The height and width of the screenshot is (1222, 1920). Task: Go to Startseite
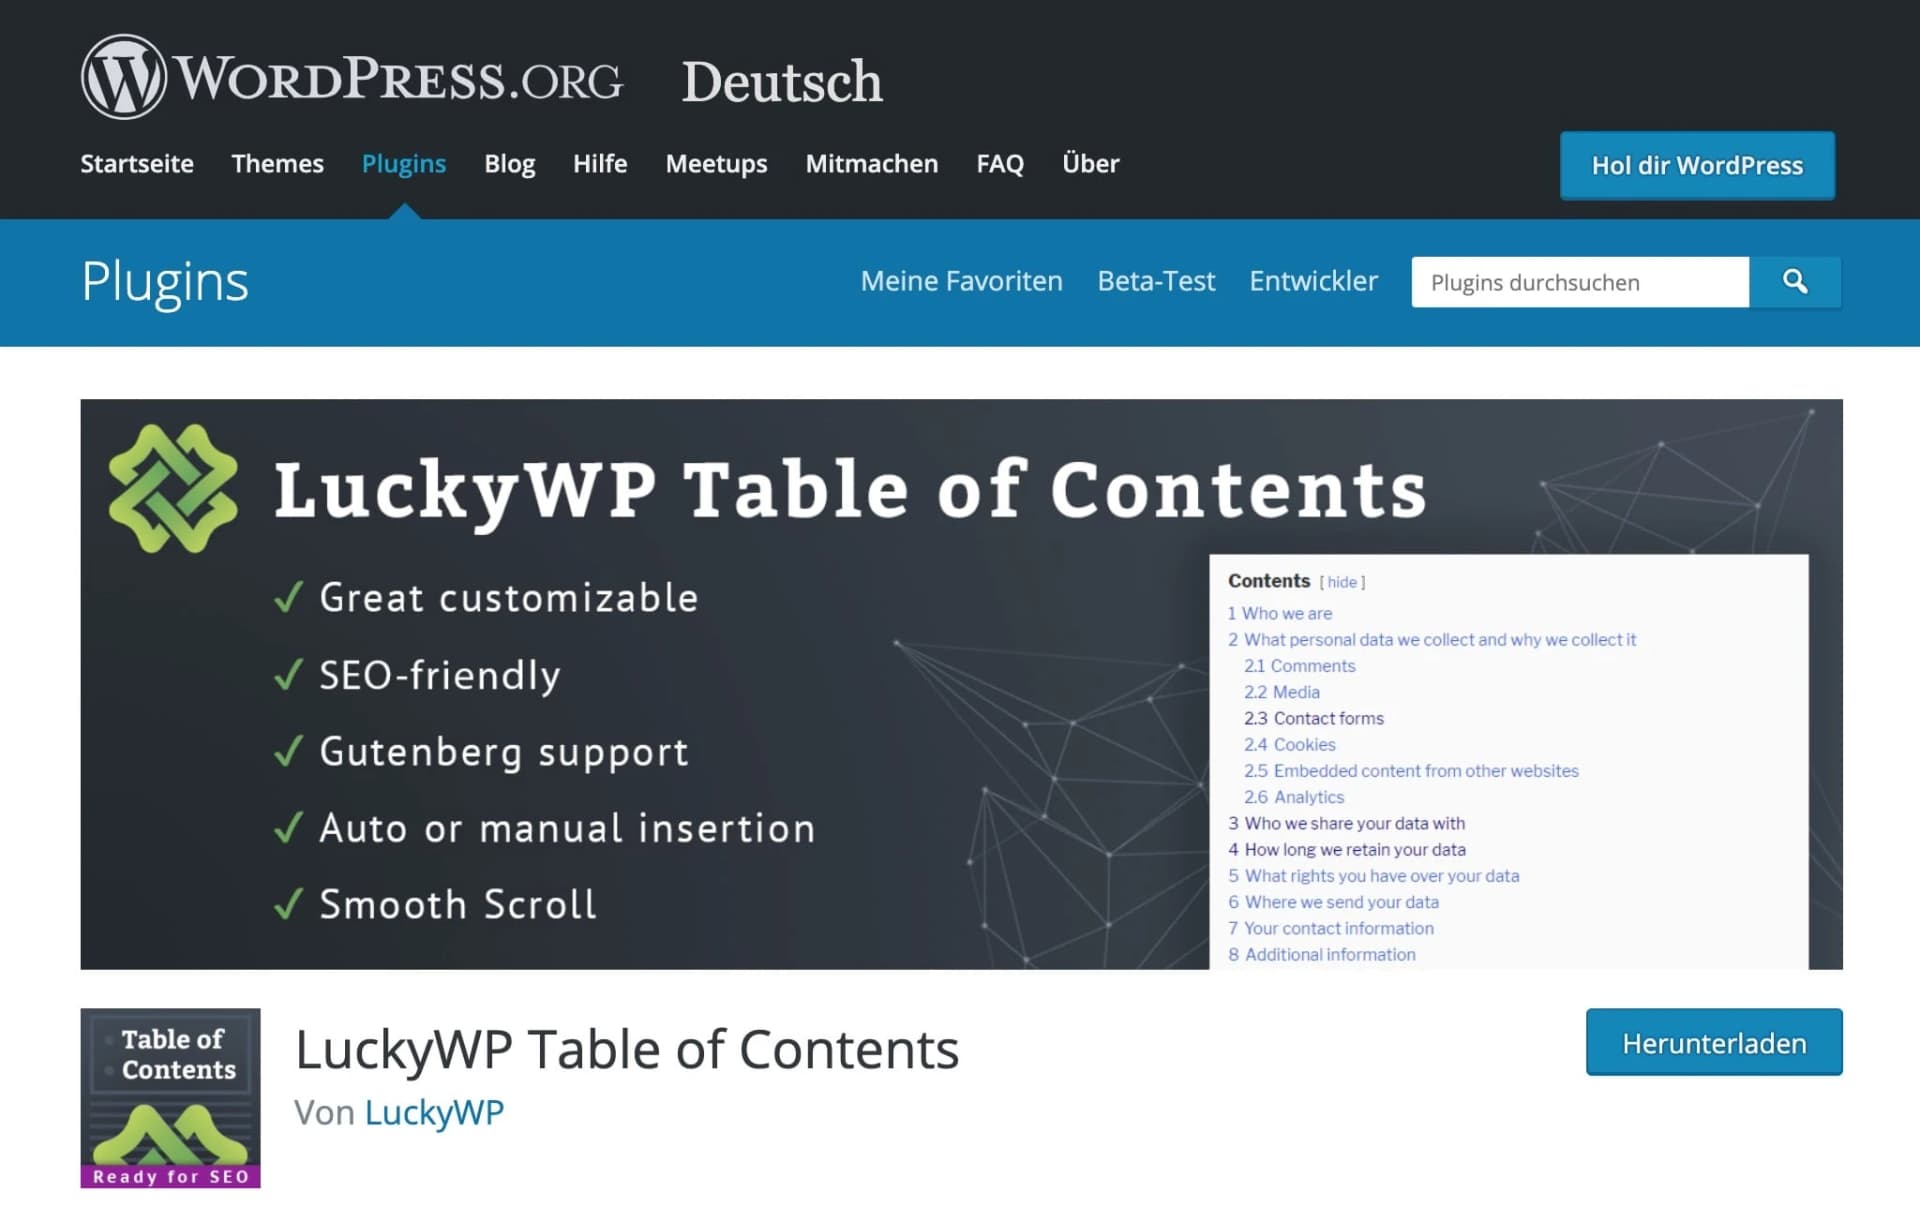click(137, 163)
